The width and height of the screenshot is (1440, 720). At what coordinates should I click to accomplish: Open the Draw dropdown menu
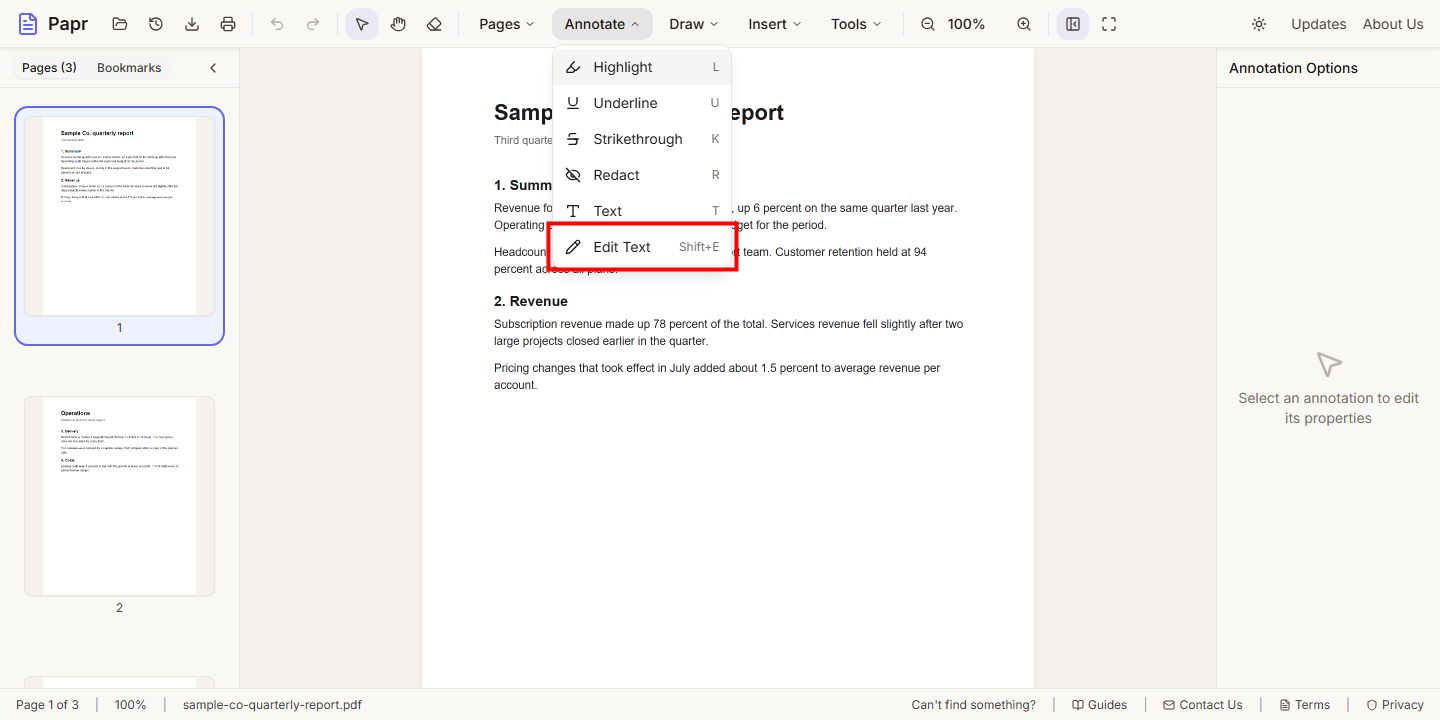[694, 24]
